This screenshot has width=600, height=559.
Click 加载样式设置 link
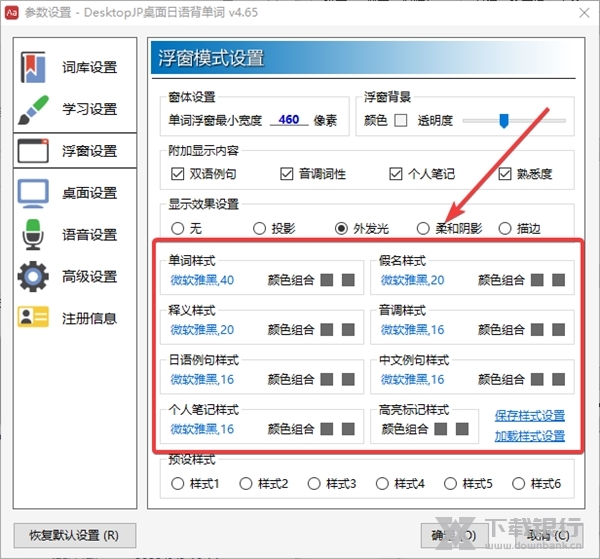tap(530, 436)
